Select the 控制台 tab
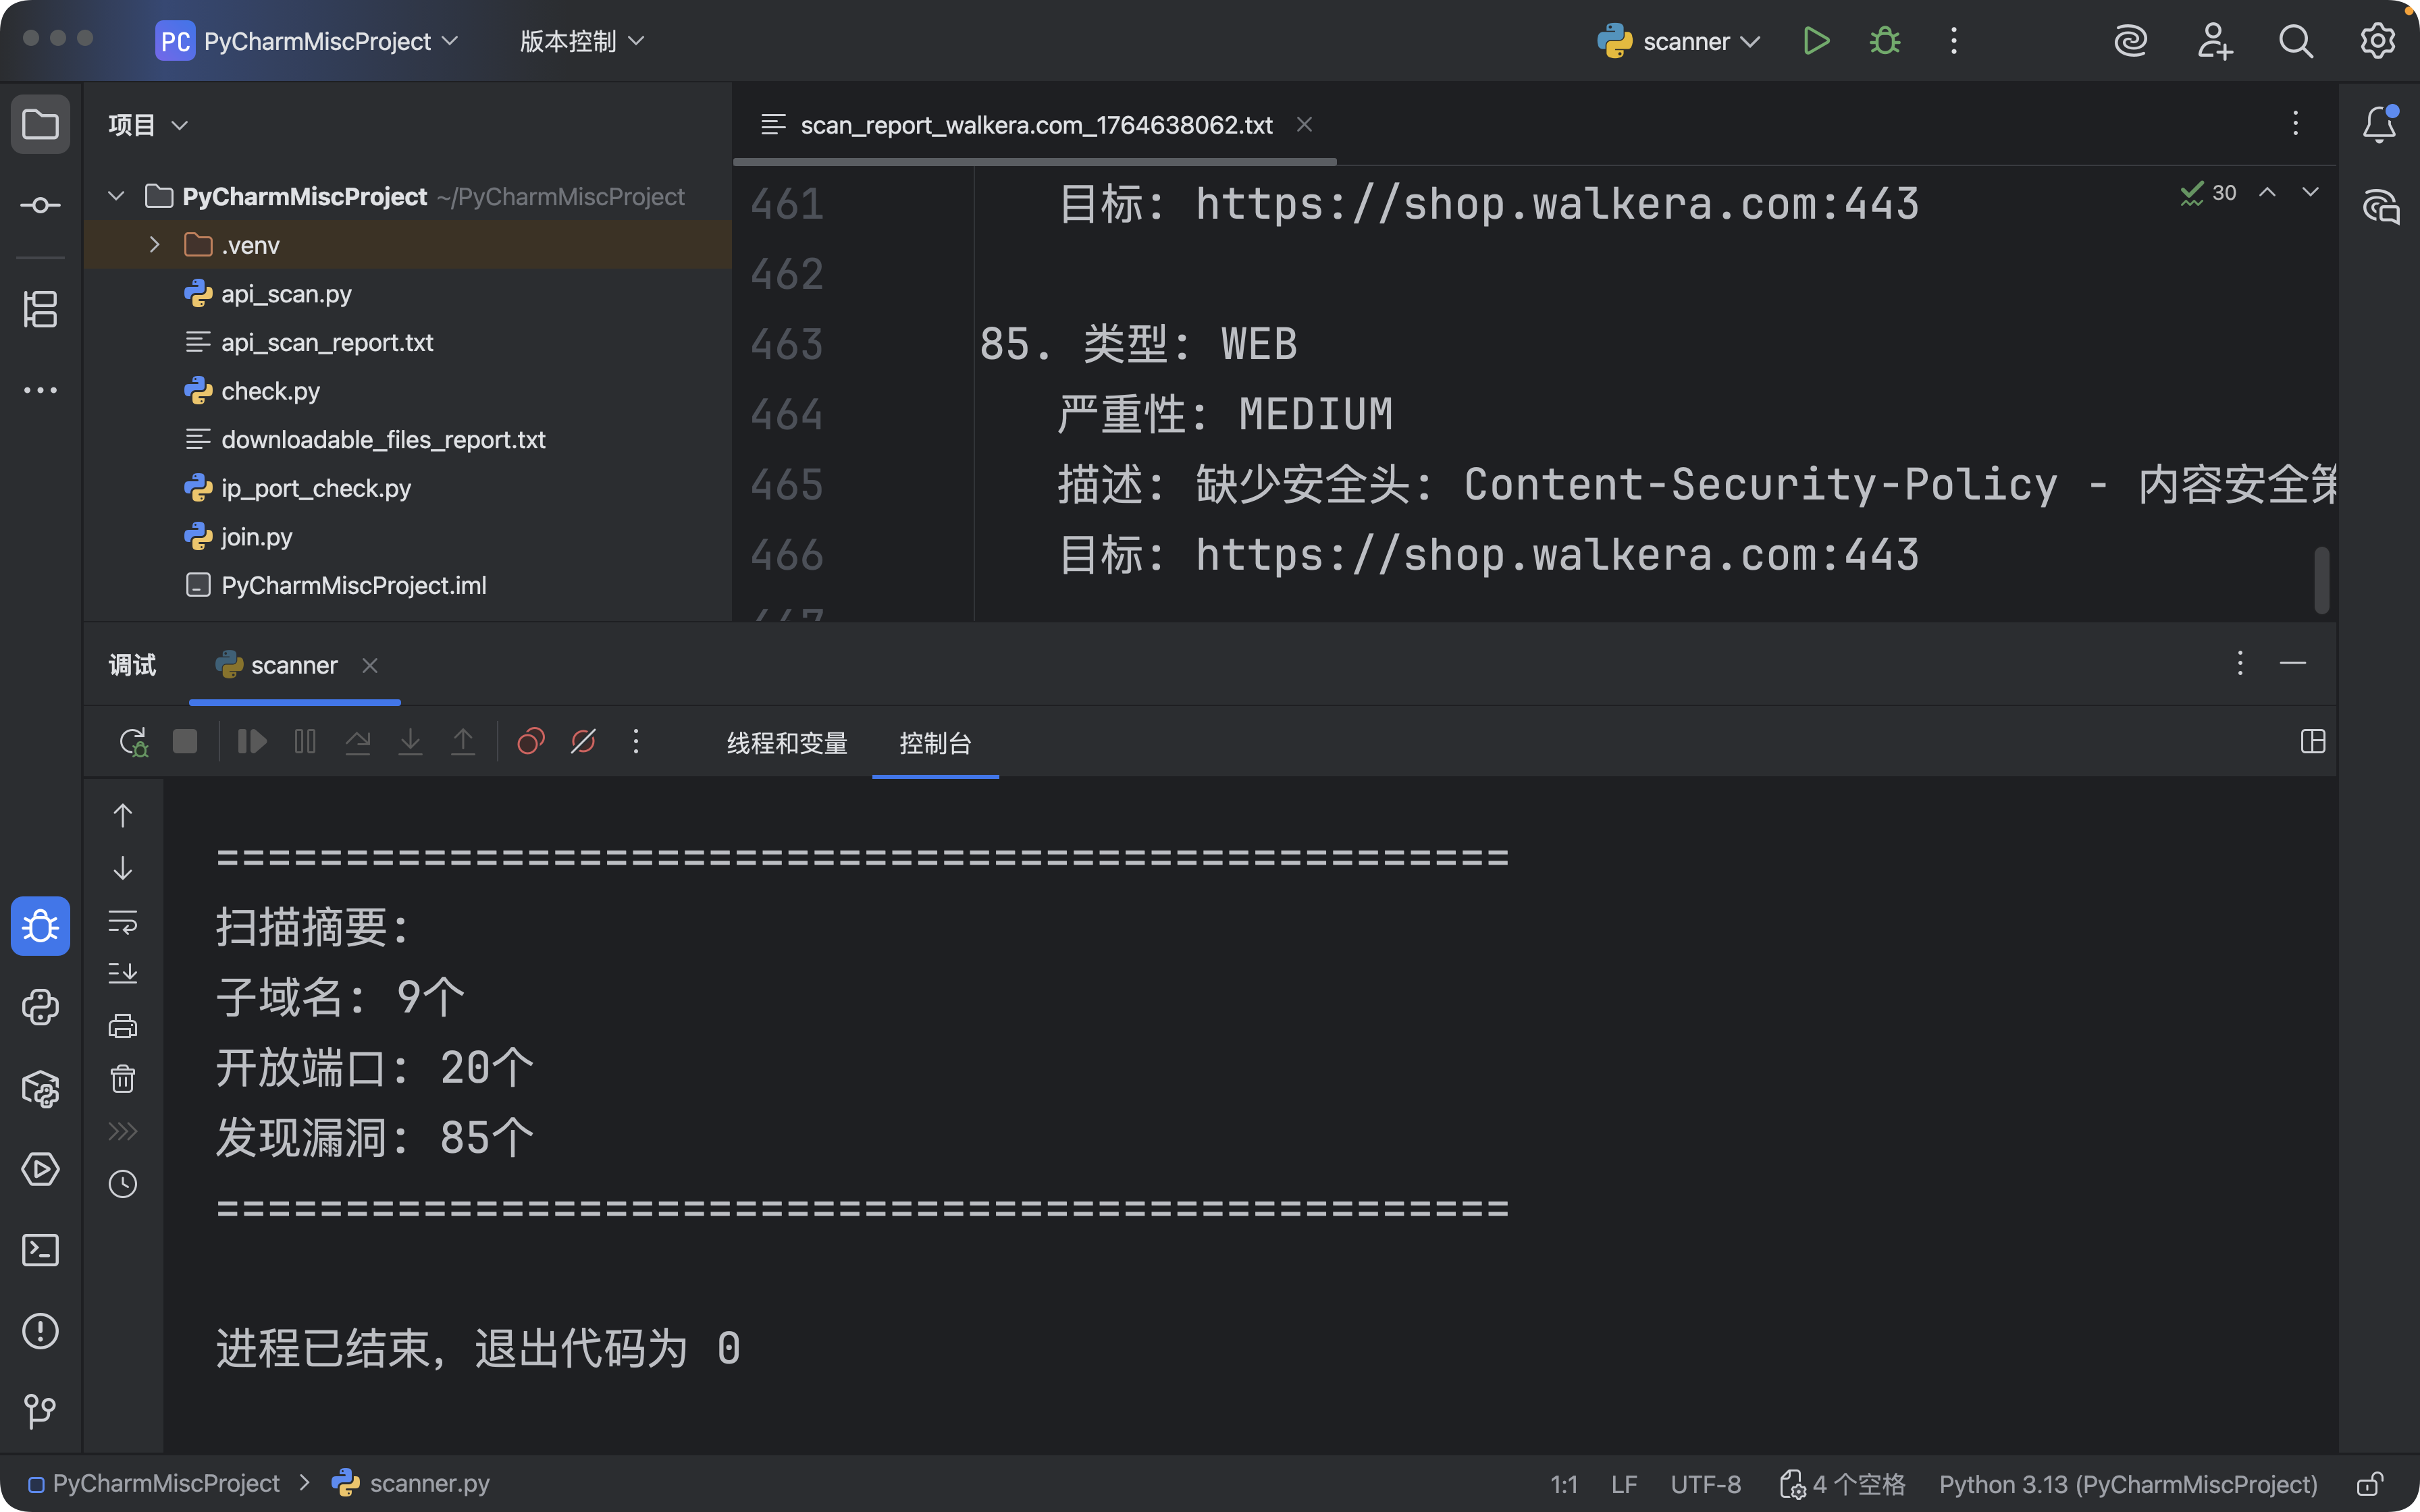 pyautogui.click(x=935, y=743)
